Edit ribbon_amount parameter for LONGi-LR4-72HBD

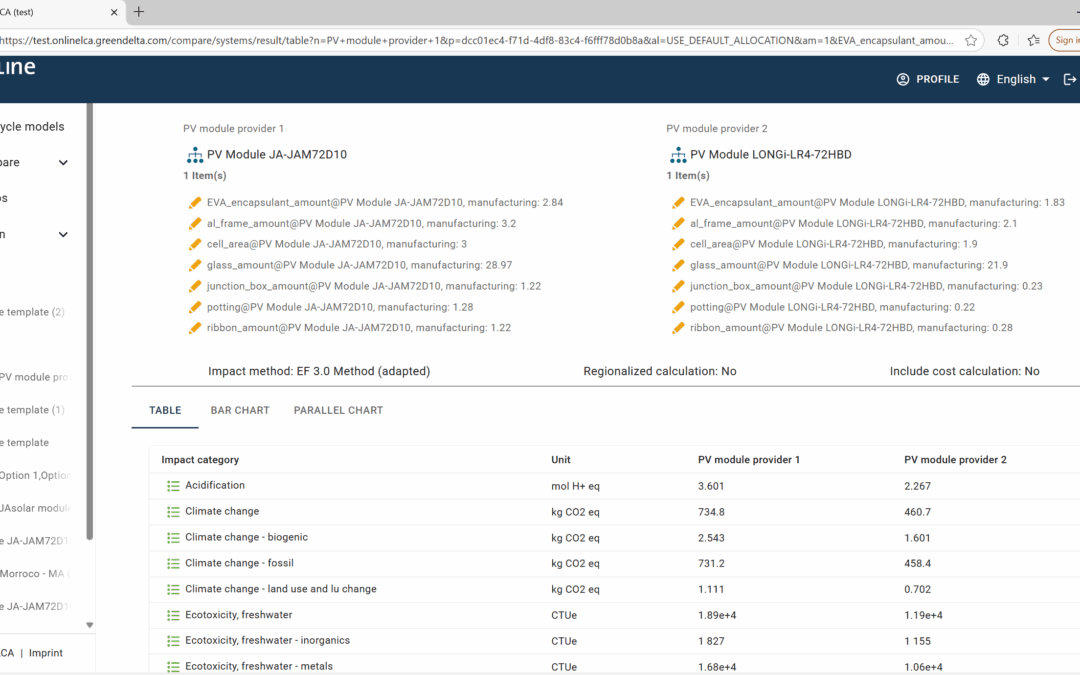pos(679,329)
